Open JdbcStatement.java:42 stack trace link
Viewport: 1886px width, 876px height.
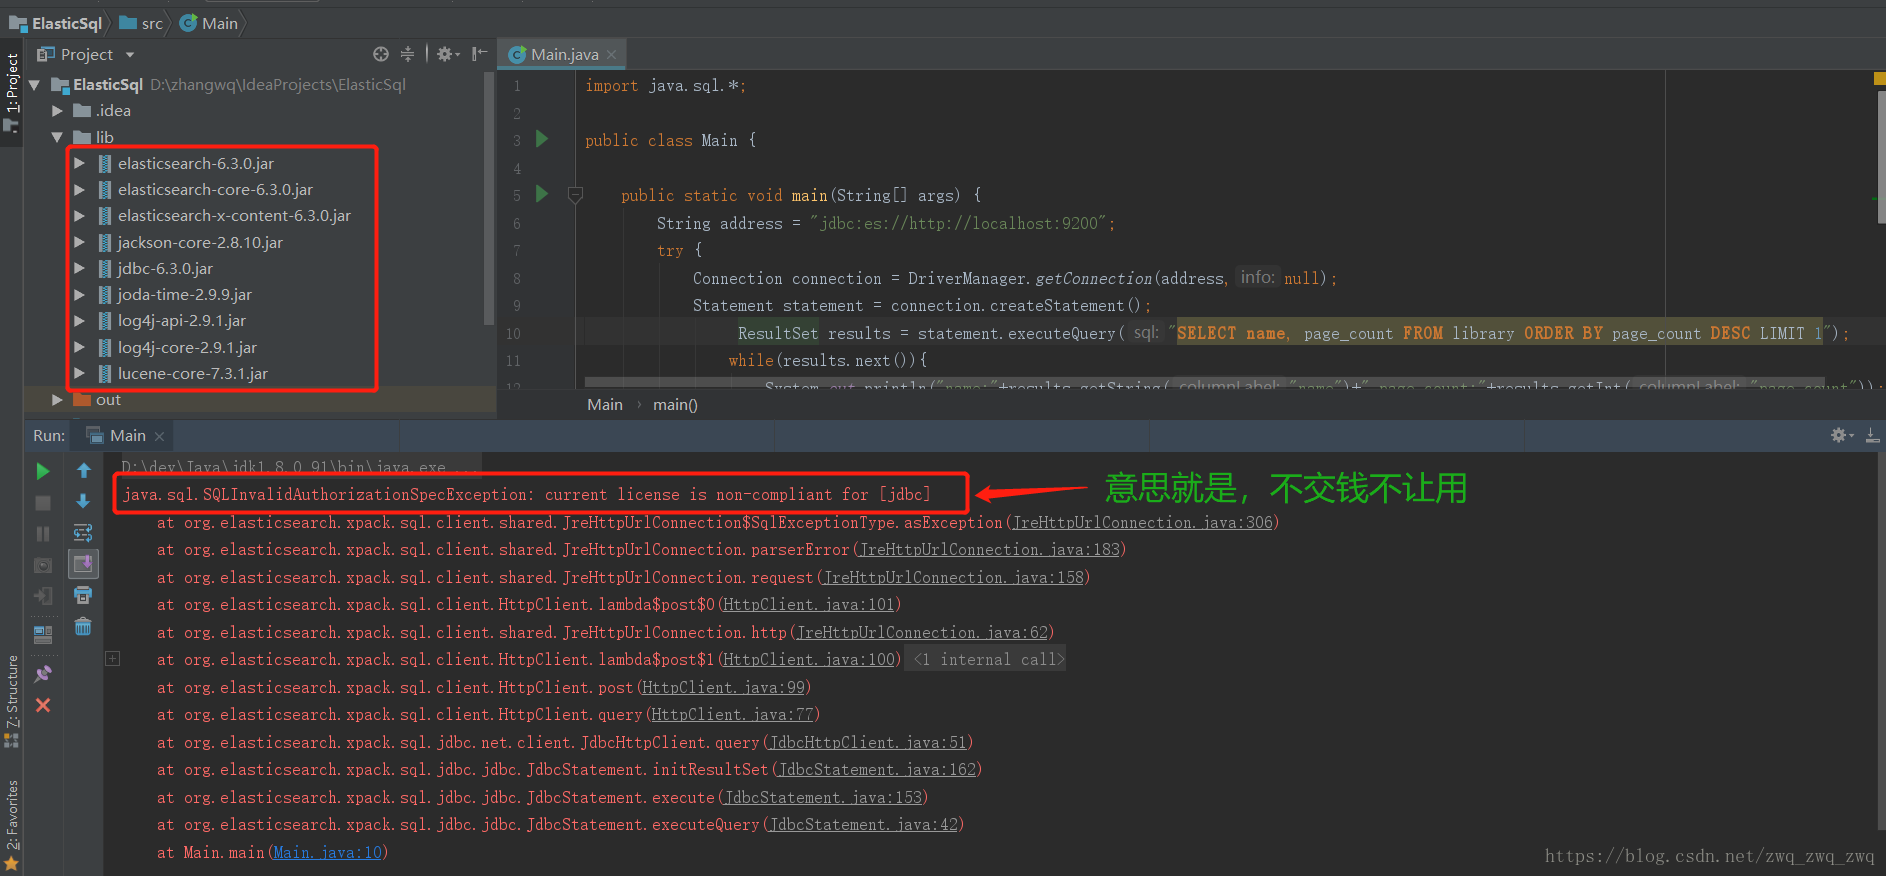pos(864,824)
